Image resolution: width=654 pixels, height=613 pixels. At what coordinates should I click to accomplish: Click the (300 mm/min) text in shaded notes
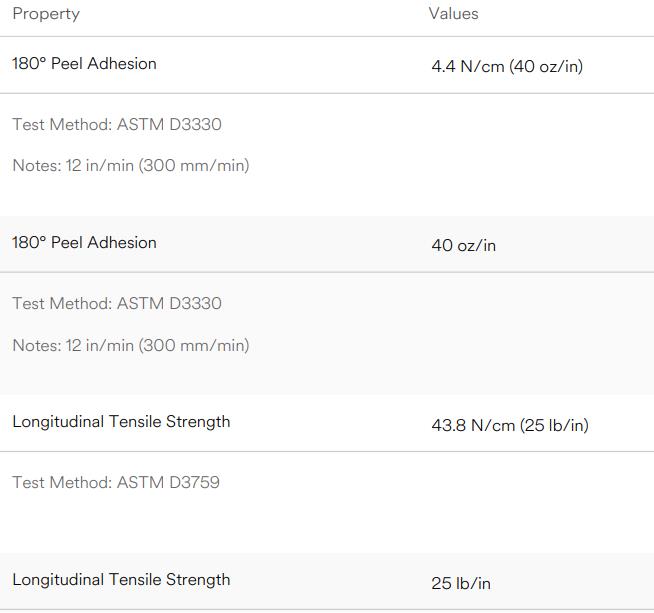coord(194,345)
